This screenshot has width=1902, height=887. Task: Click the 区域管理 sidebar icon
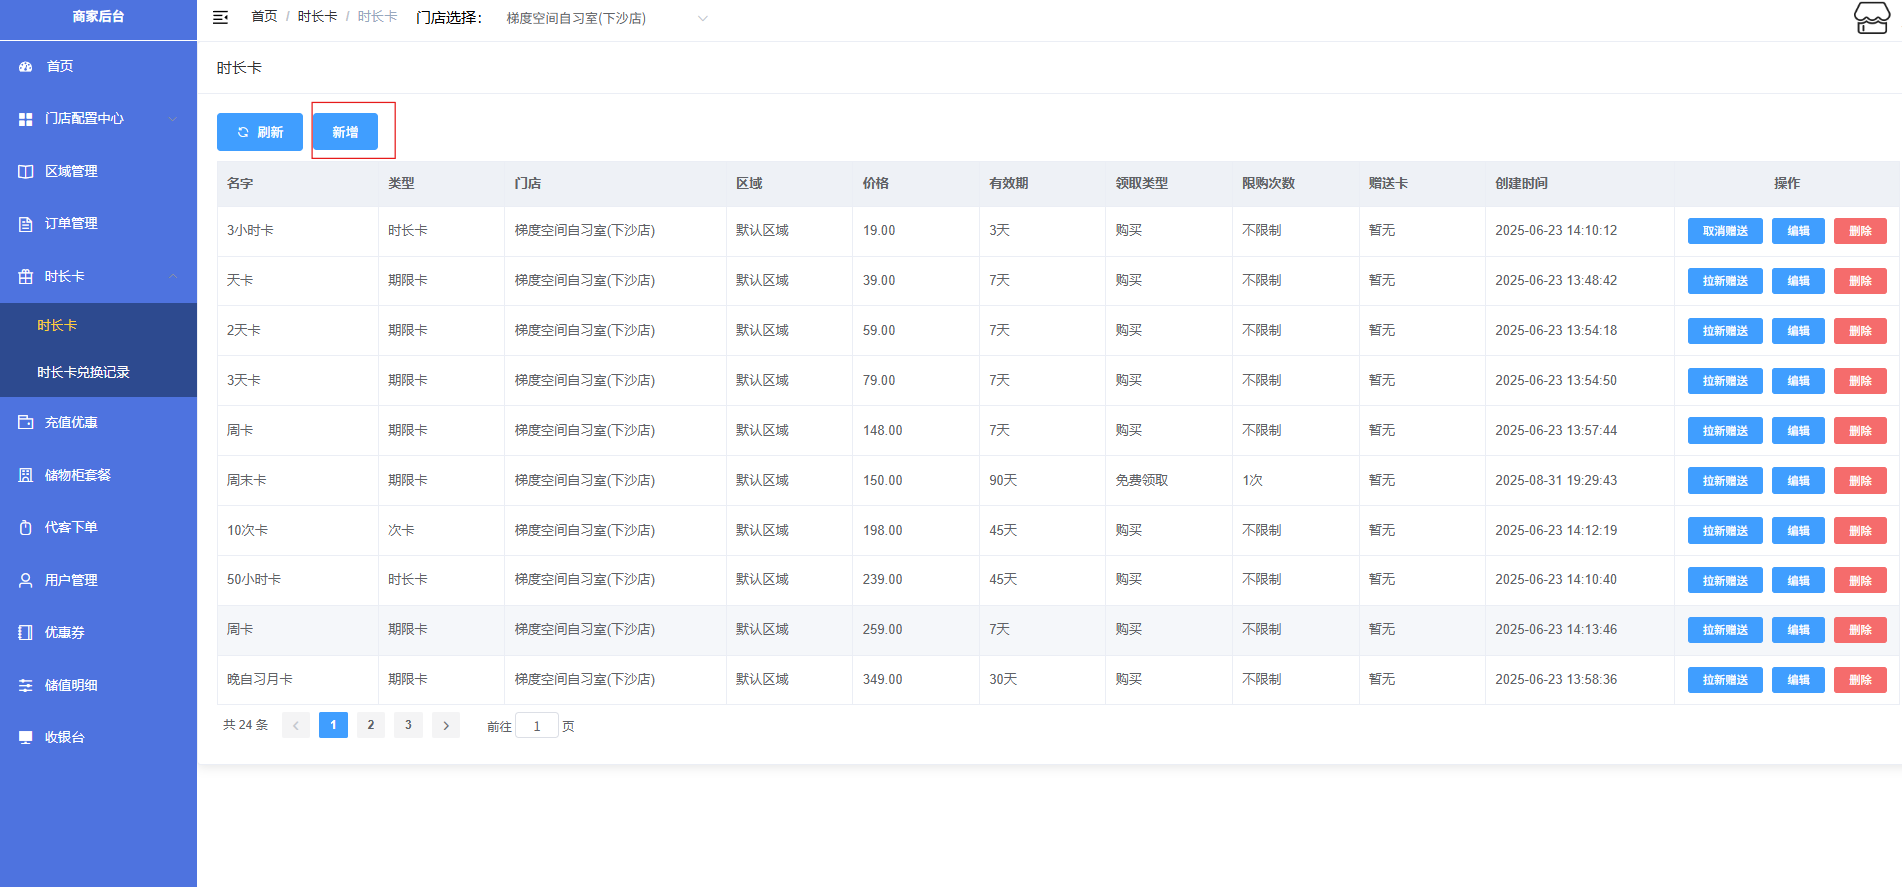tap(26, 171)
